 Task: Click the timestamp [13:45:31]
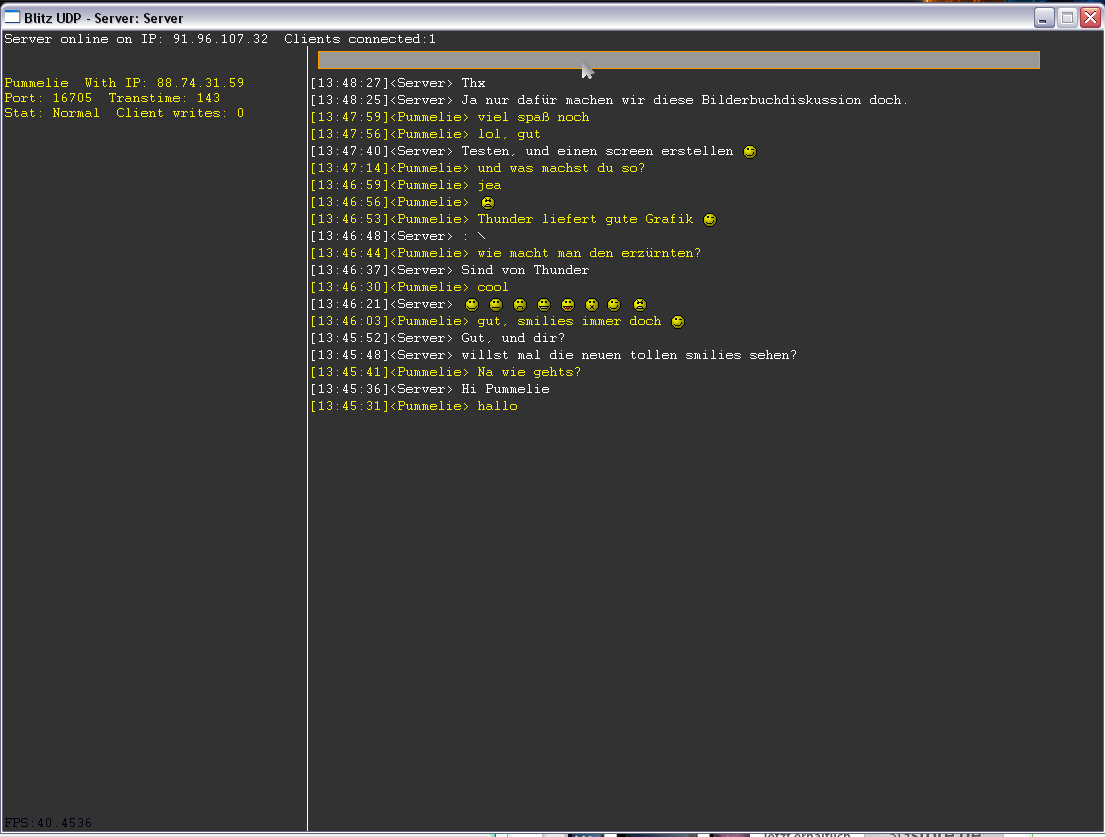click(x=350, y=406)
